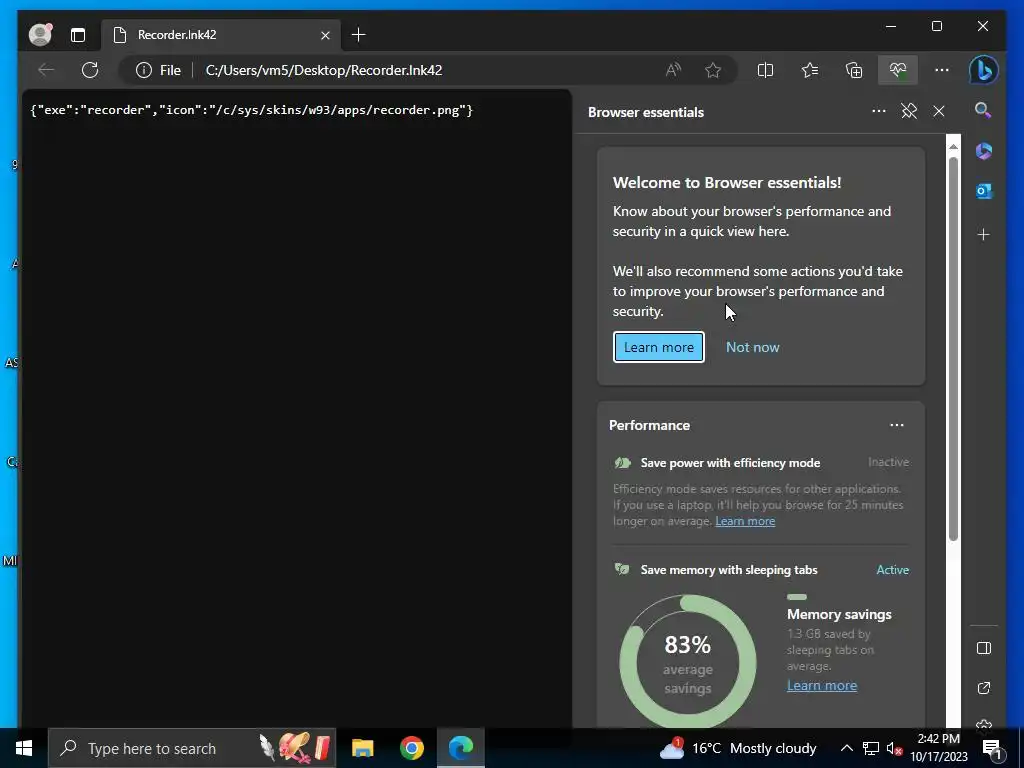Open split screen view icon

pyautogui.click(x=765, y=70)
